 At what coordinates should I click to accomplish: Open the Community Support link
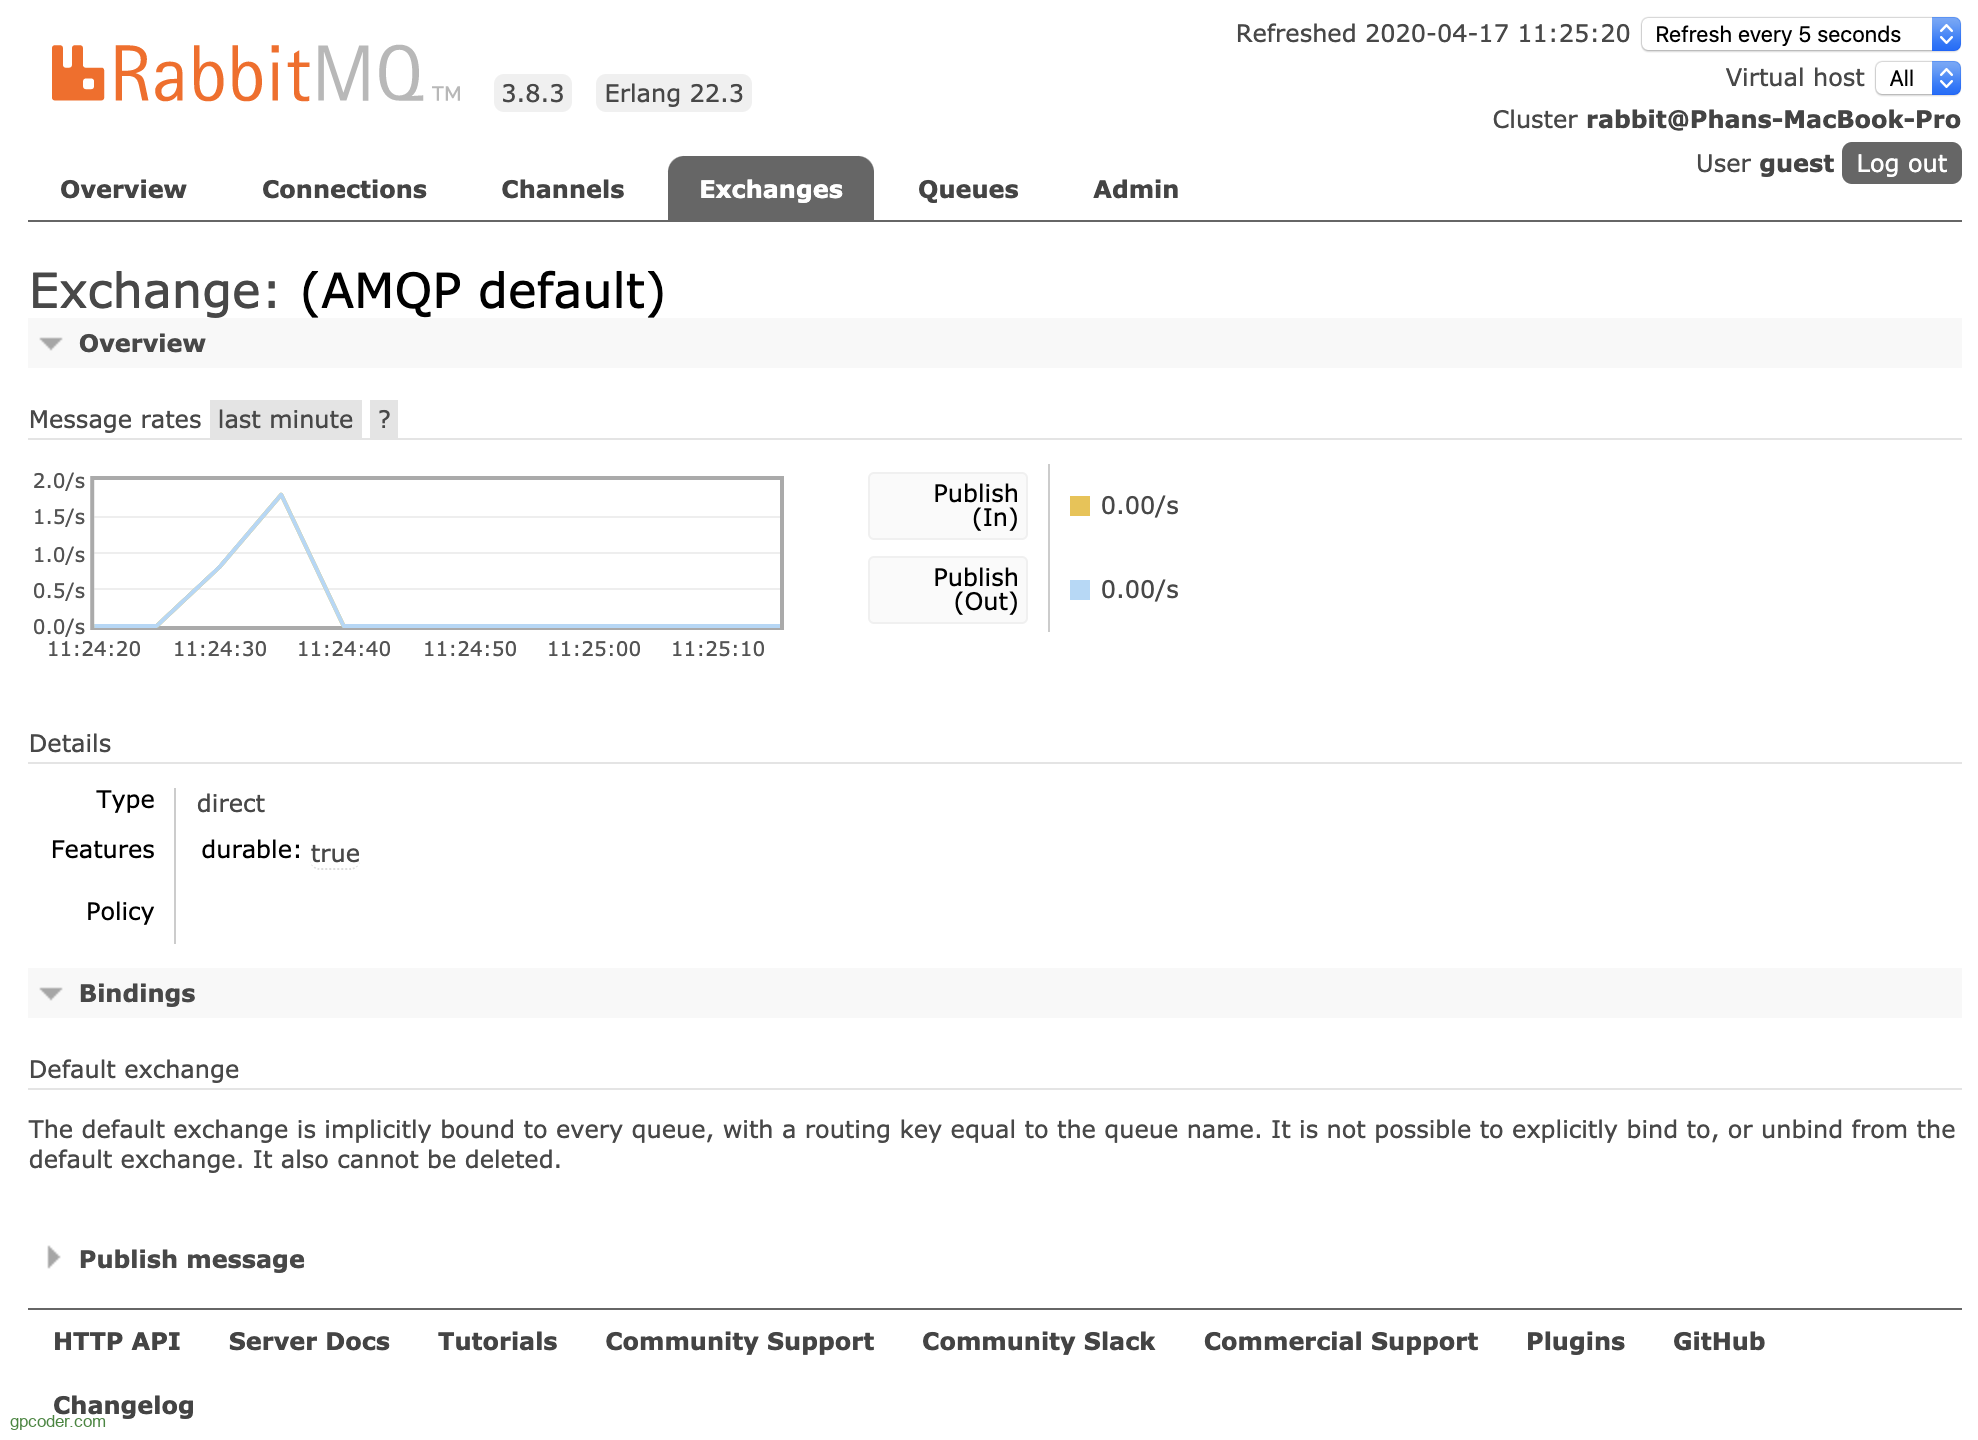click(740, 1341)
